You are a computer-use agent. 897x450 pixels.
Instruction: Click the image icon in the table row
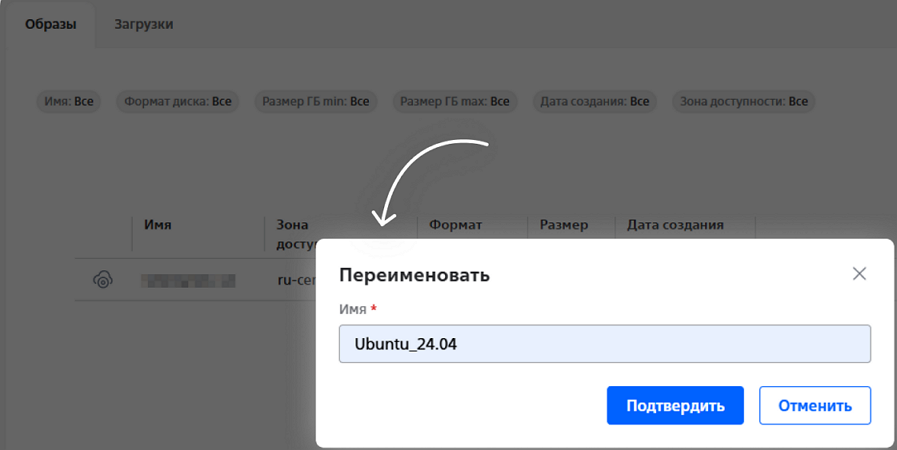click(102, 281)
